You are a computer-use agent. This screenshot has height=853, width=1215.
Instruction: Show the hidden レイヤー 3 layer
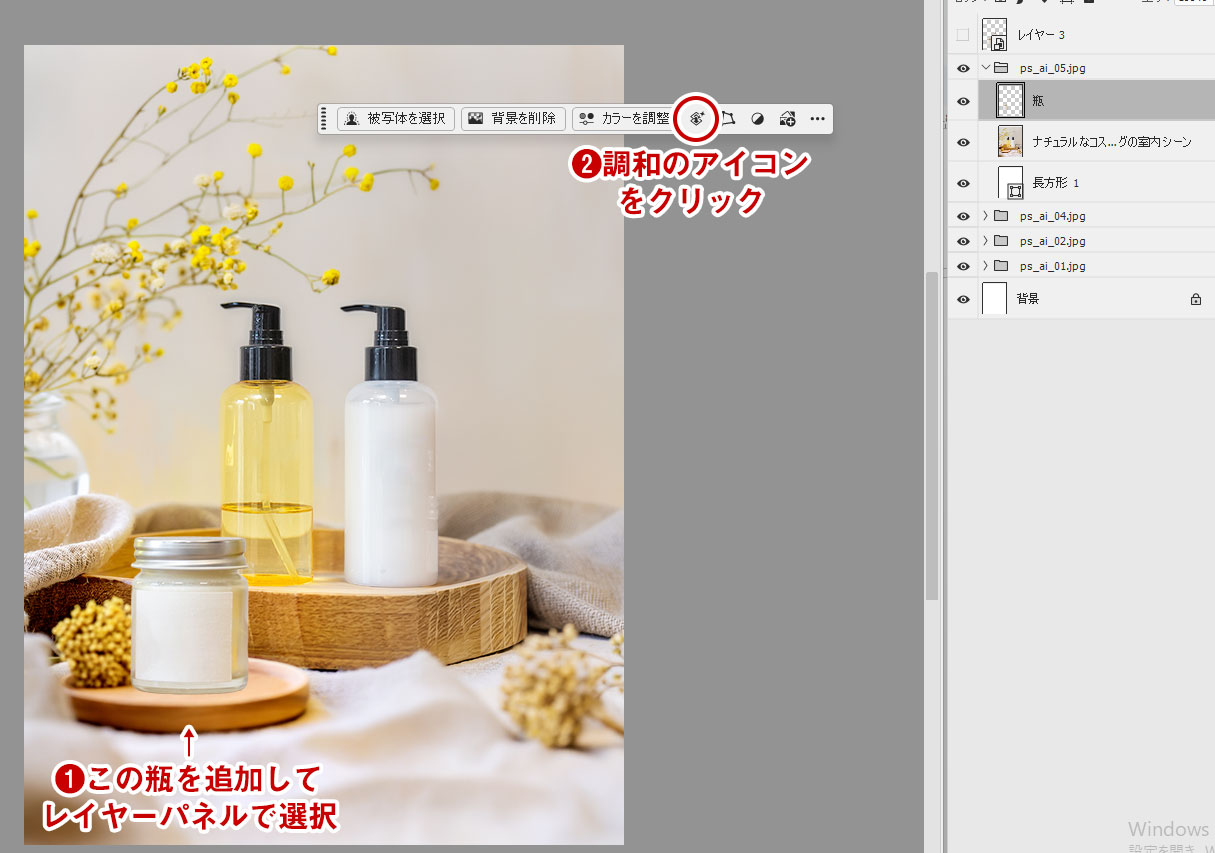(963, 35)
